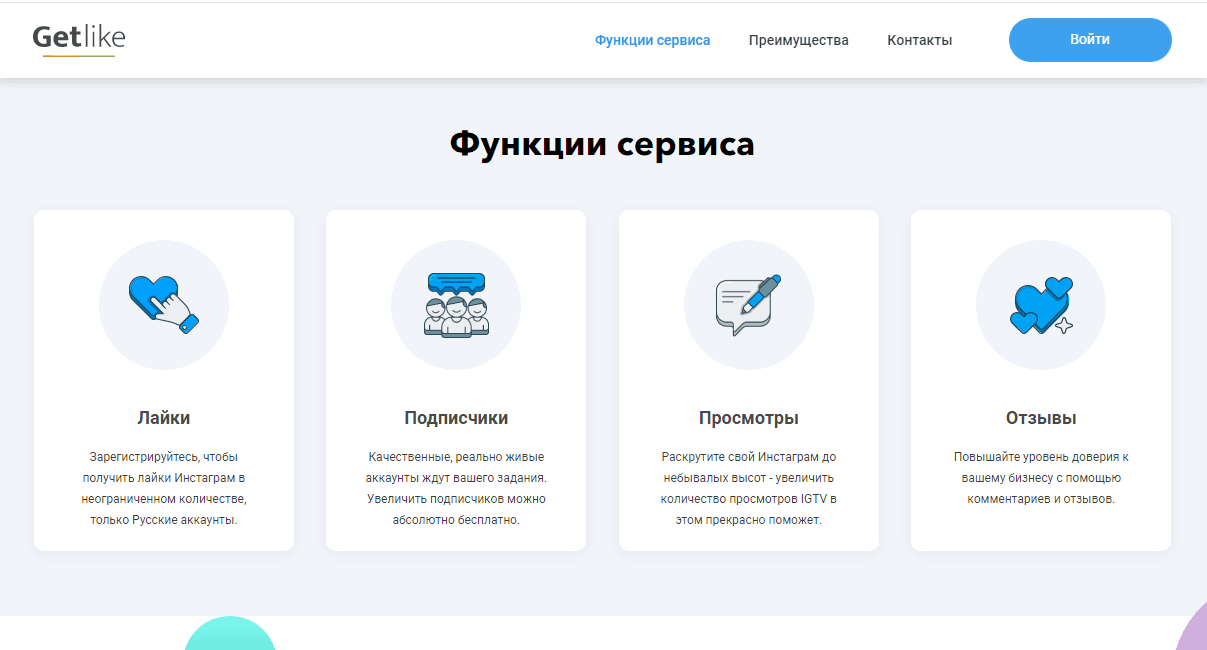Click the hand cursor on the Лайки icon
The image size is (1207, 650).
click(175, 310)
